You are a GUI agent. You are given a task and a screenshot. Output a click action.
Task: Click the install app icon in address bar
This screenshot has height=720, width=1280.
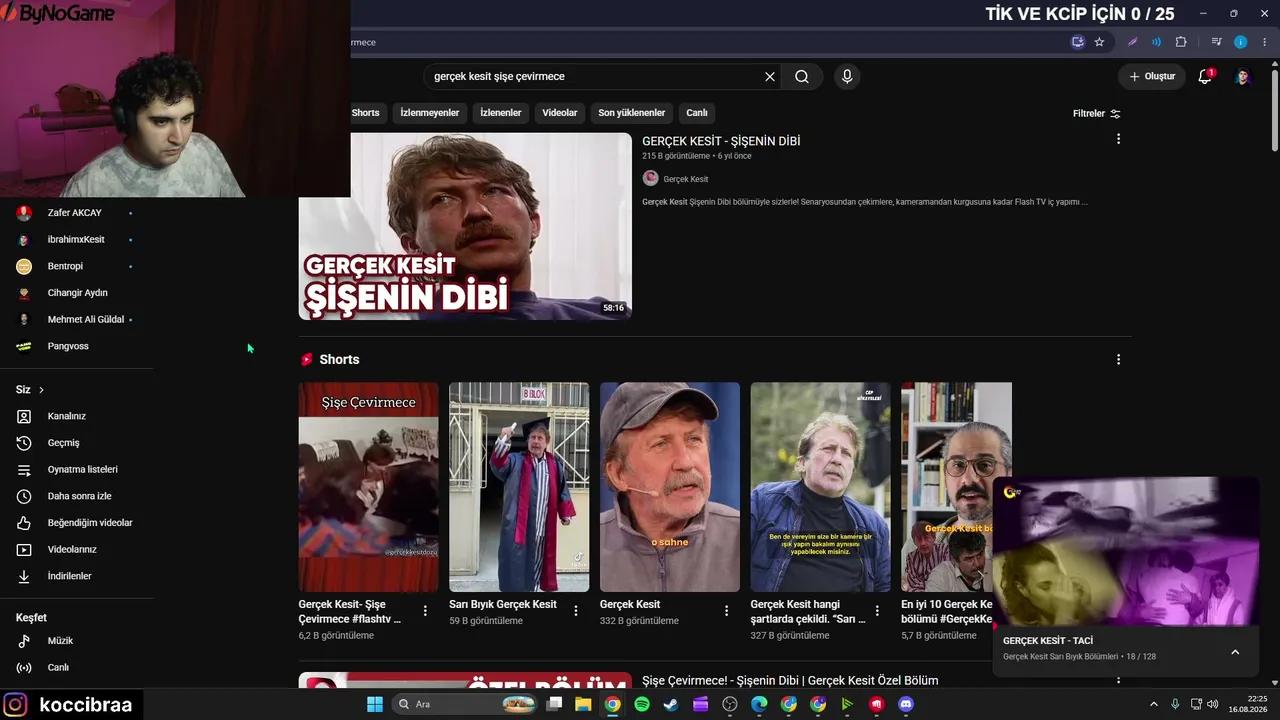tap(1077, 42)
